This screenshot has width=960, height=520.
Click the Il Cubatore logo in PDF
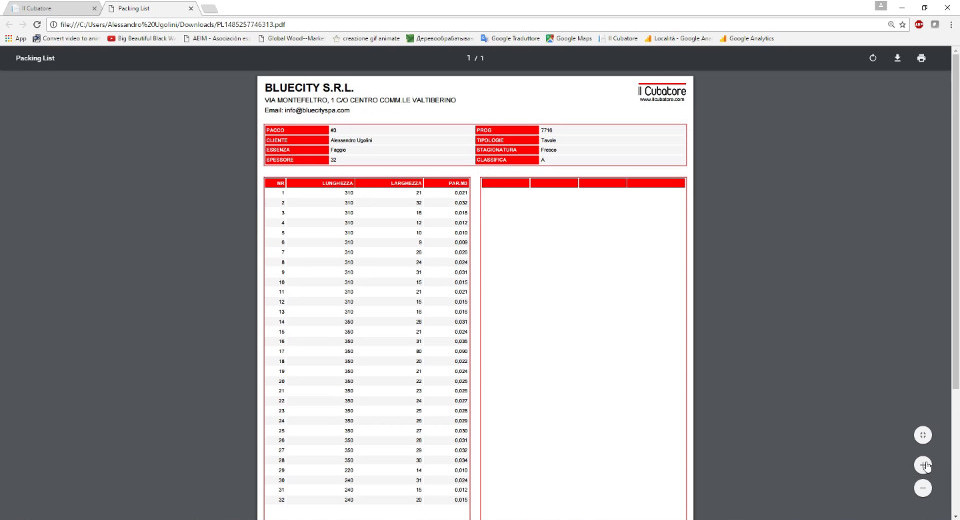coord(662,92)
